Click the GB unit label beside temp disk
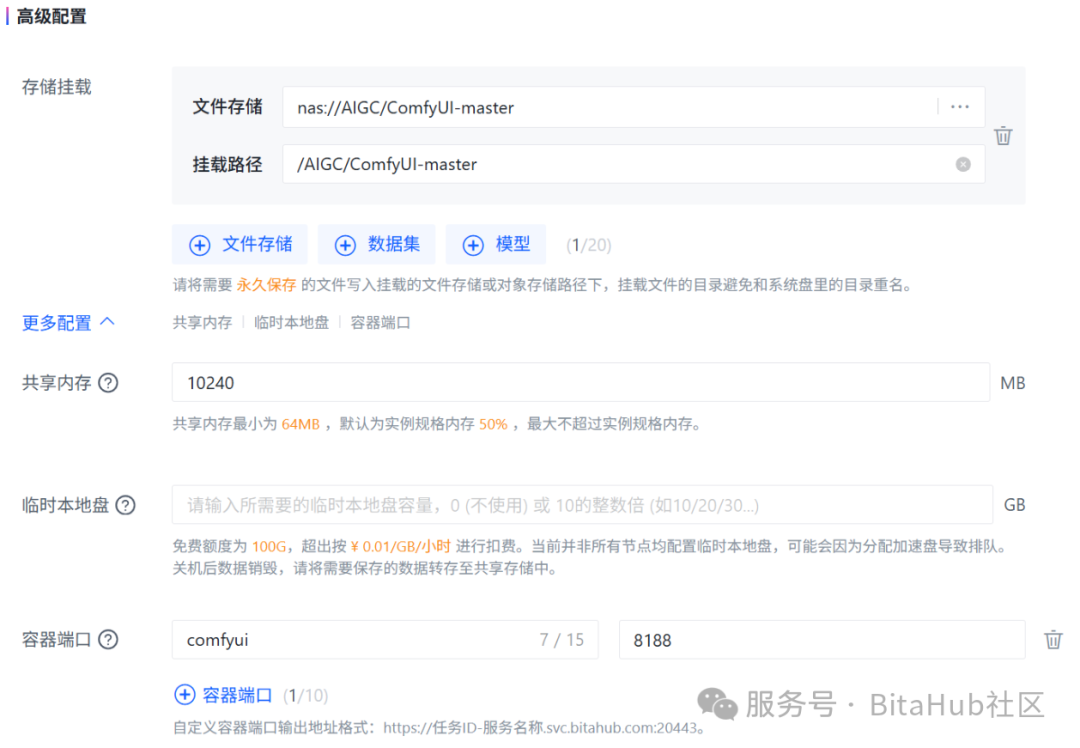1080x748 pixels. [1014, 505]
